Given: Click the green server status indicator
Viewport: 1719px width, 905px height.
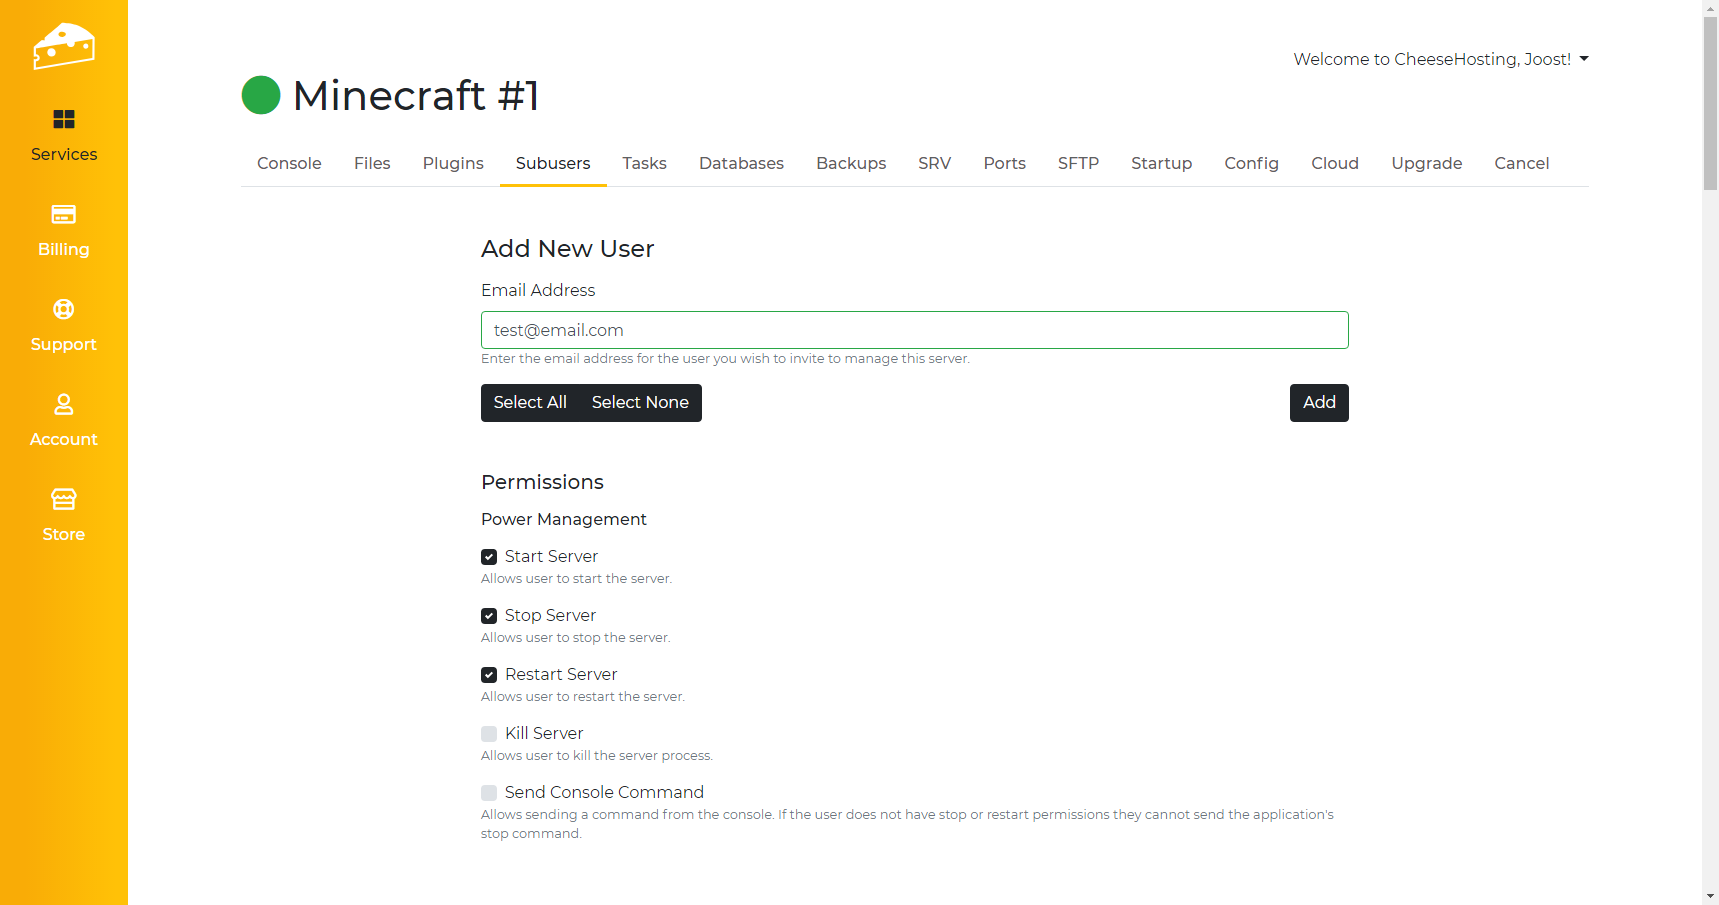Looking at the screenshot, I should [x=261, y=96].
